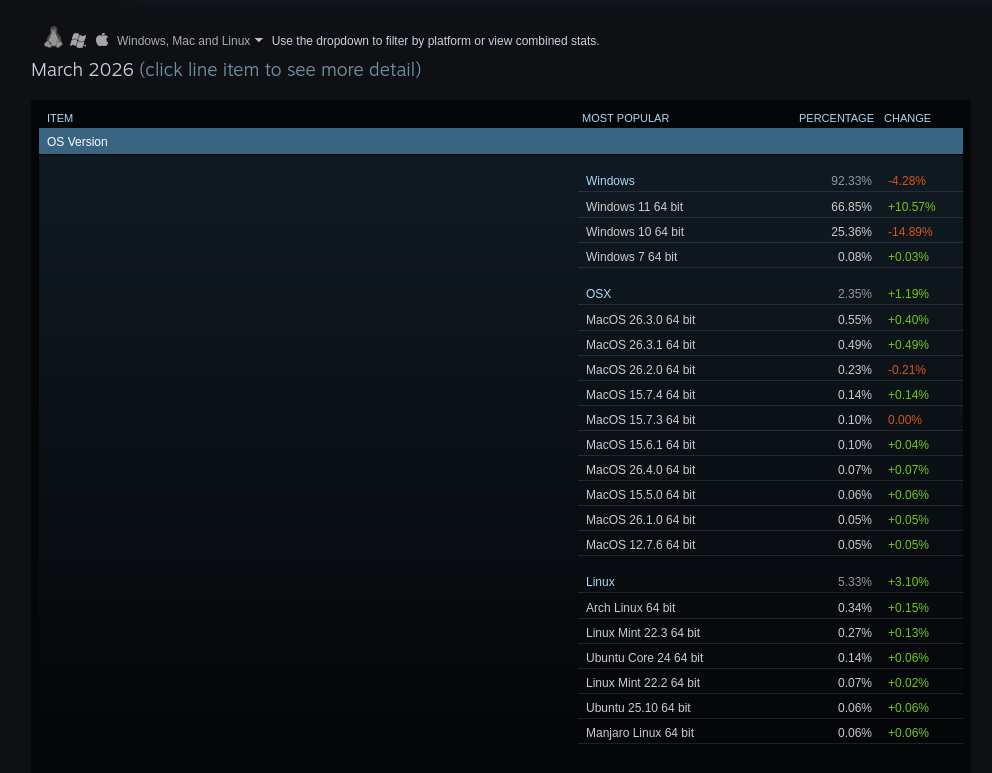Click the 0.34% Arch Linux percentage
This screenshot has height=773, width=992.
(x=855, y=607)
